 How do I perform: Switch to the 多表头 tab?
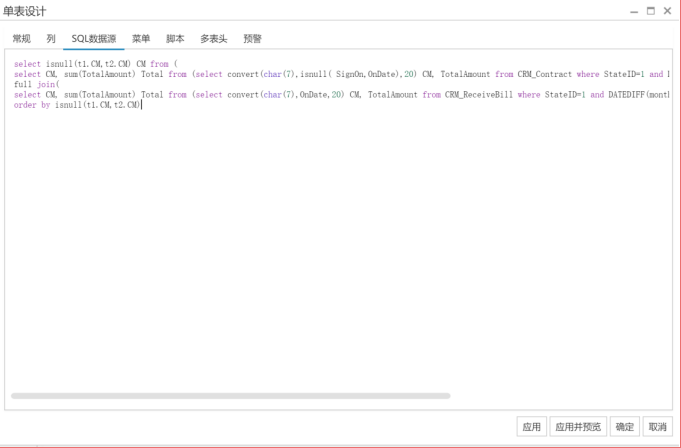213,39
